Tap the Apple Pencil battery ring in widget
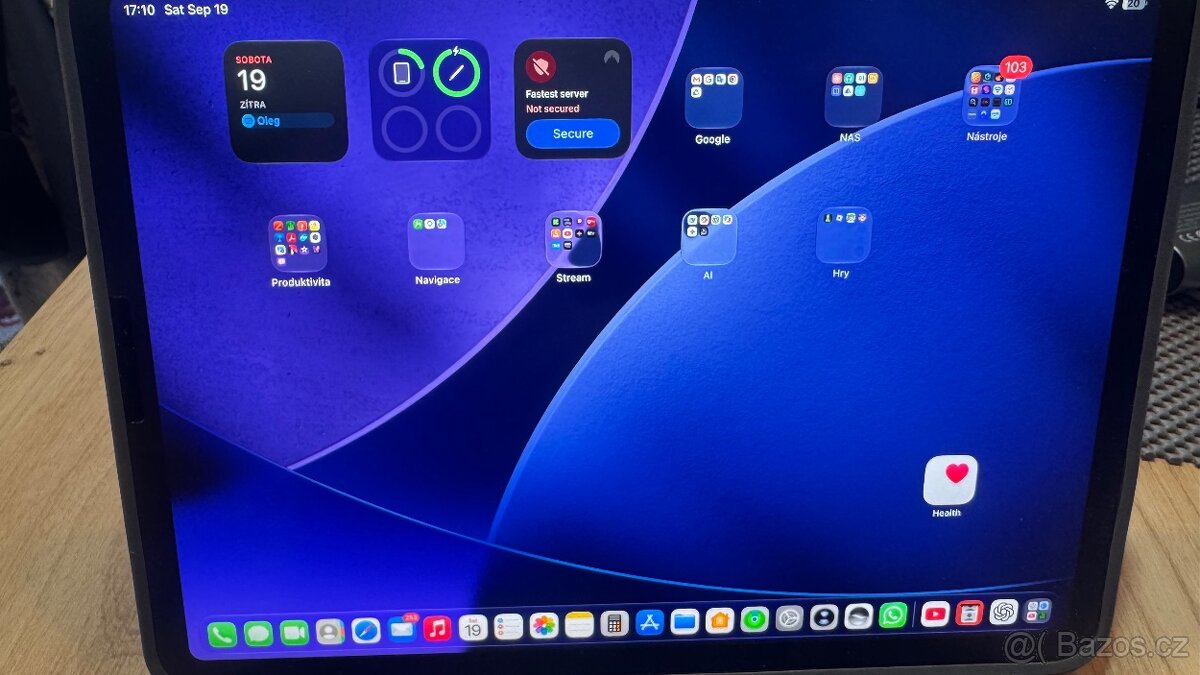Image resolution: width=1200 pixels, height=675 pixels. (457, 72)
